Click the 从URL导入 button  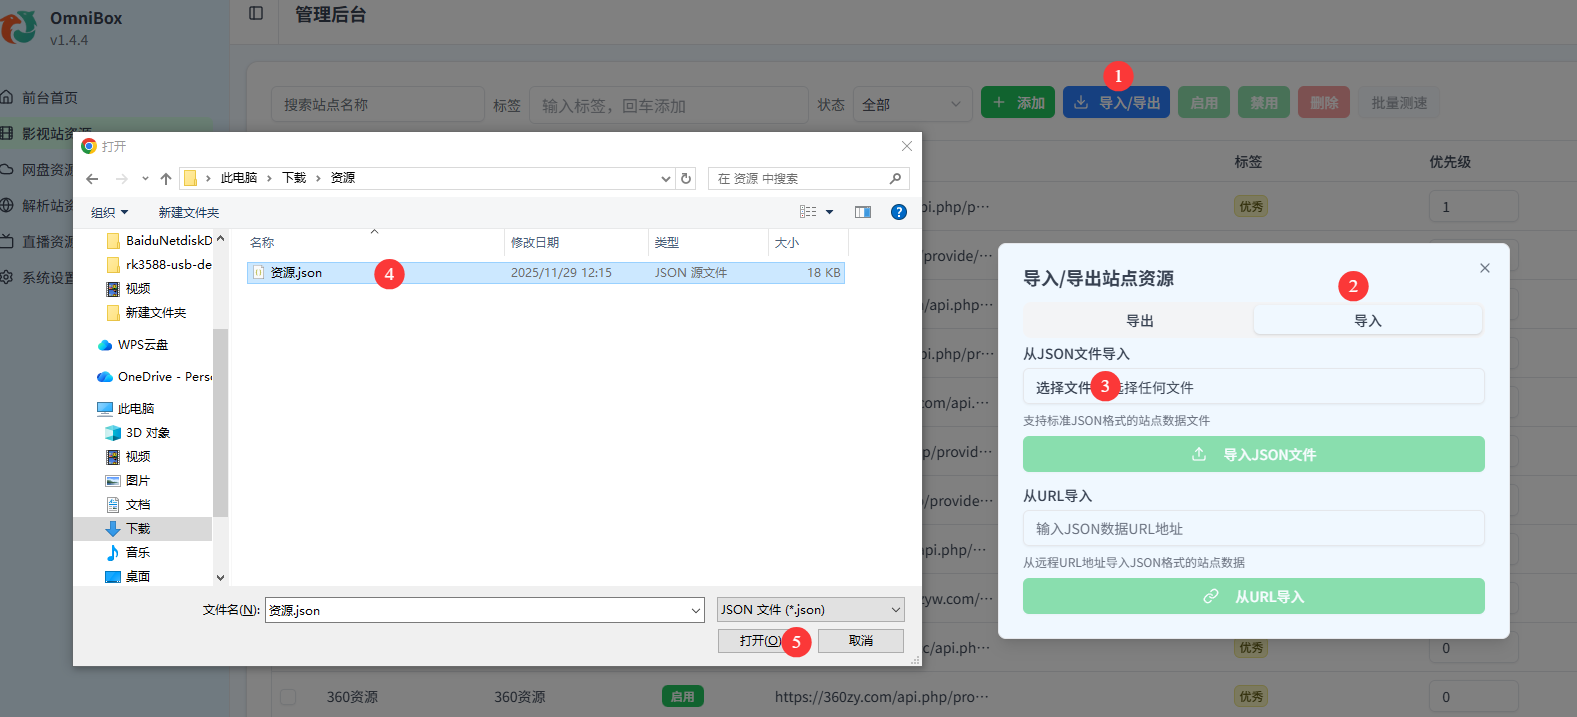point(1253,596)
